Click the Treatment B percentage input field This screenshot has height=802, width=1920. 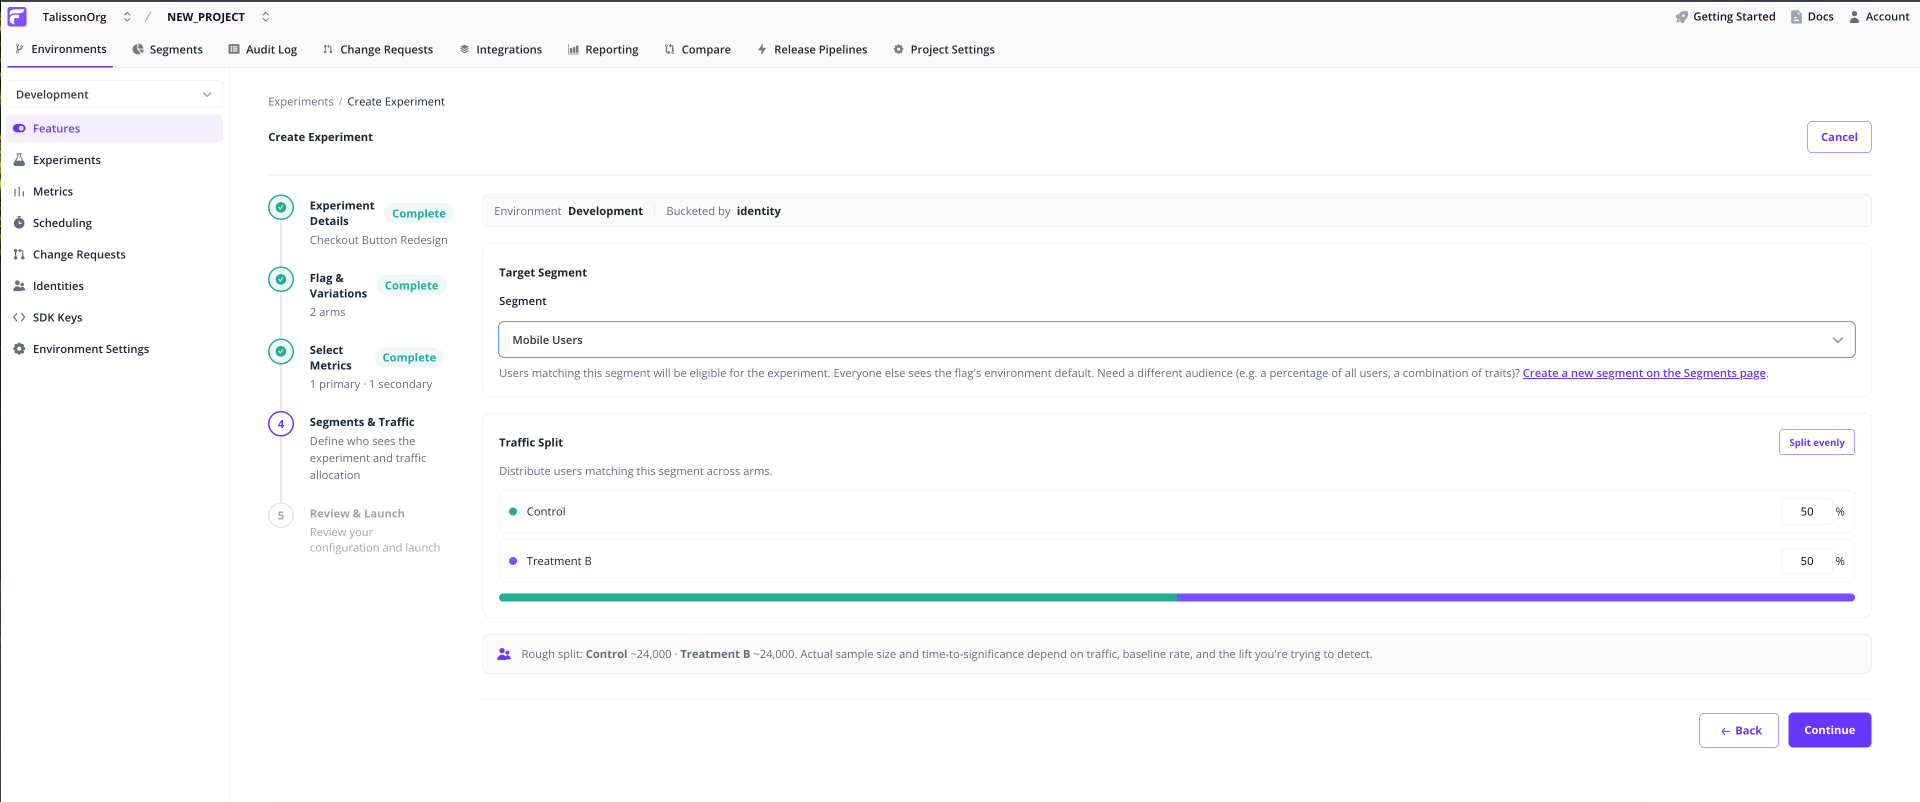click(1807, 561)
